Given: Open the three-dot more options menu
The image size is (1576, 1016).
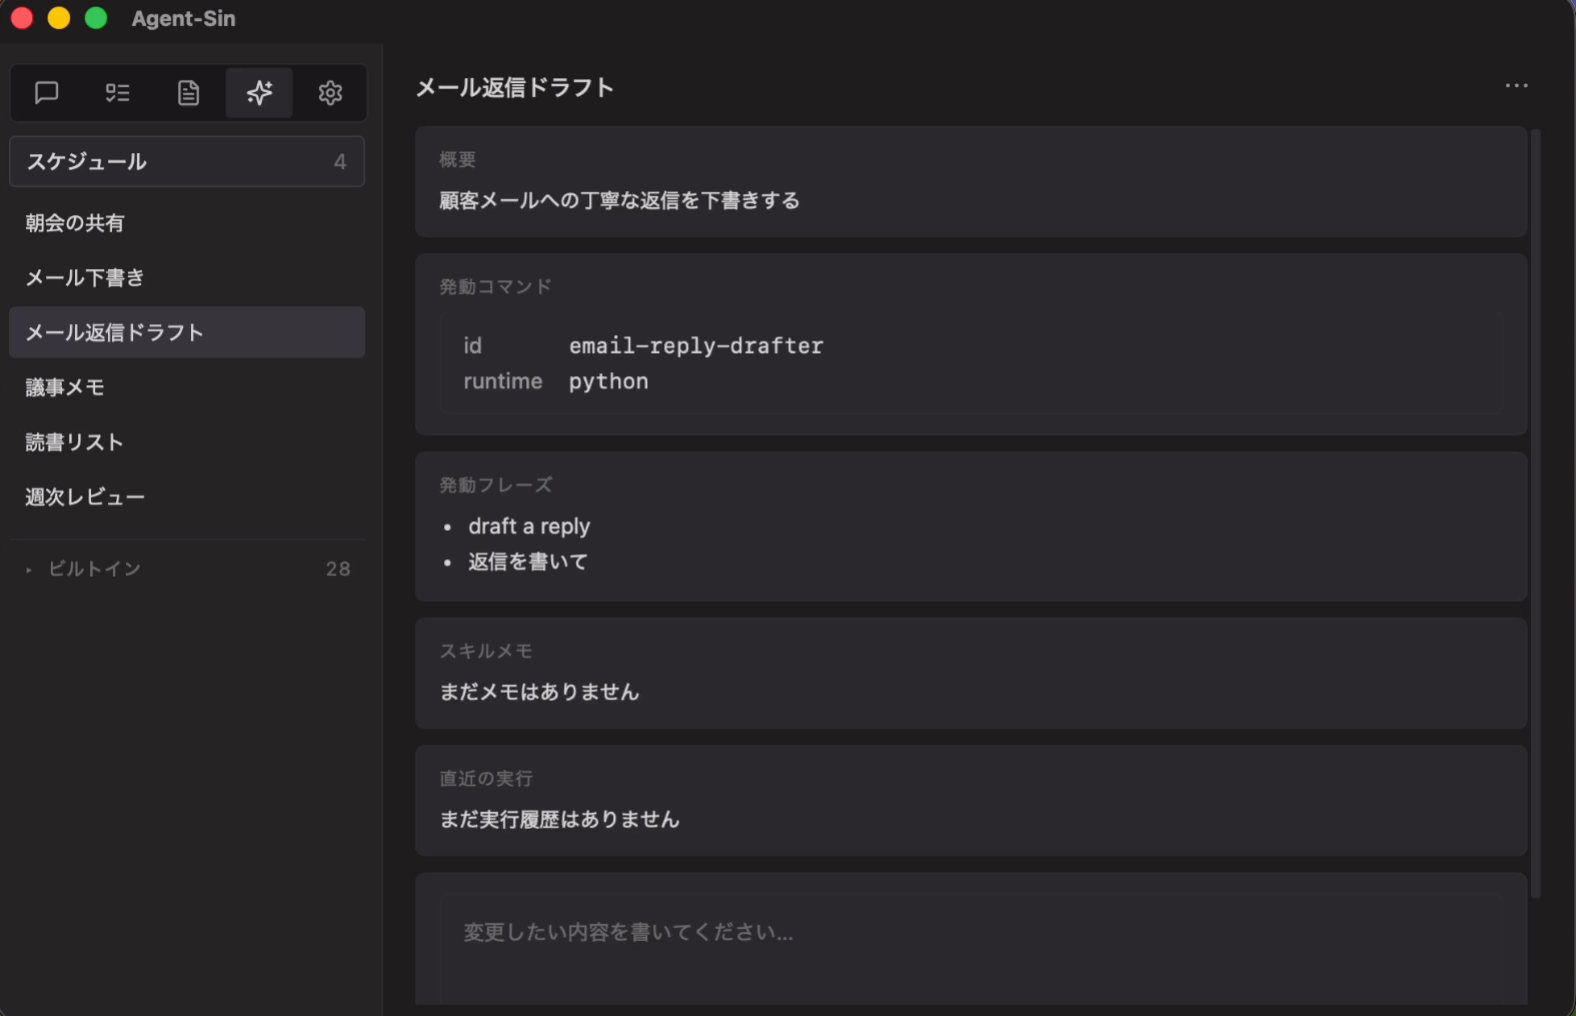Looking at the screenshot, I should tap(1516, 86).
